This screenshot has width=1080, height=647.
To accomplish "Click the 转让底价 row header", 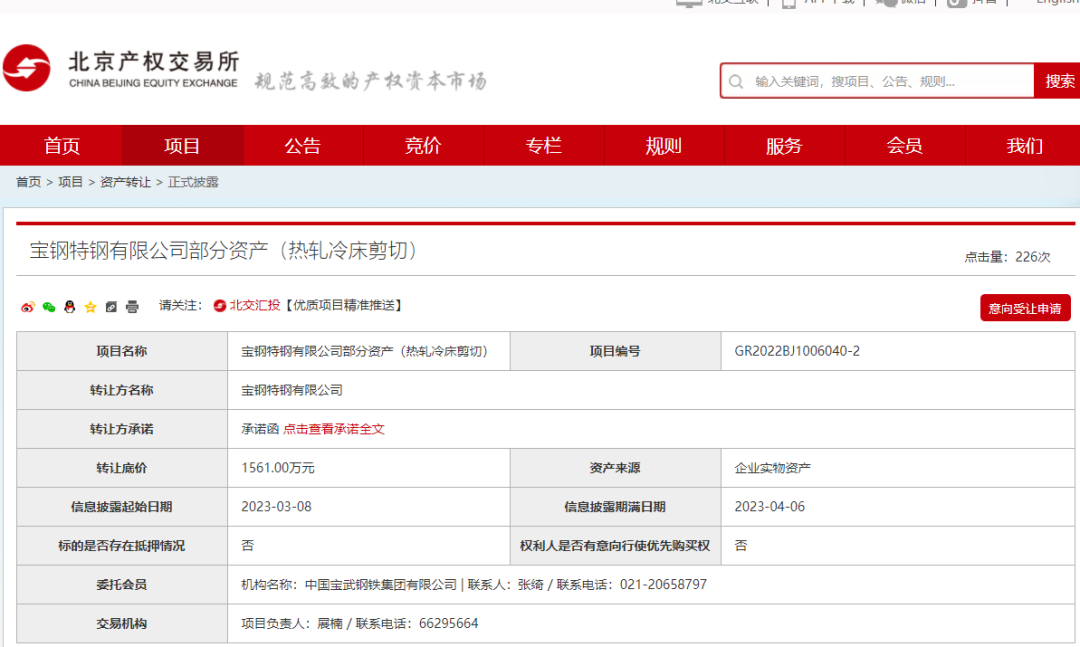I will (122, 468).
